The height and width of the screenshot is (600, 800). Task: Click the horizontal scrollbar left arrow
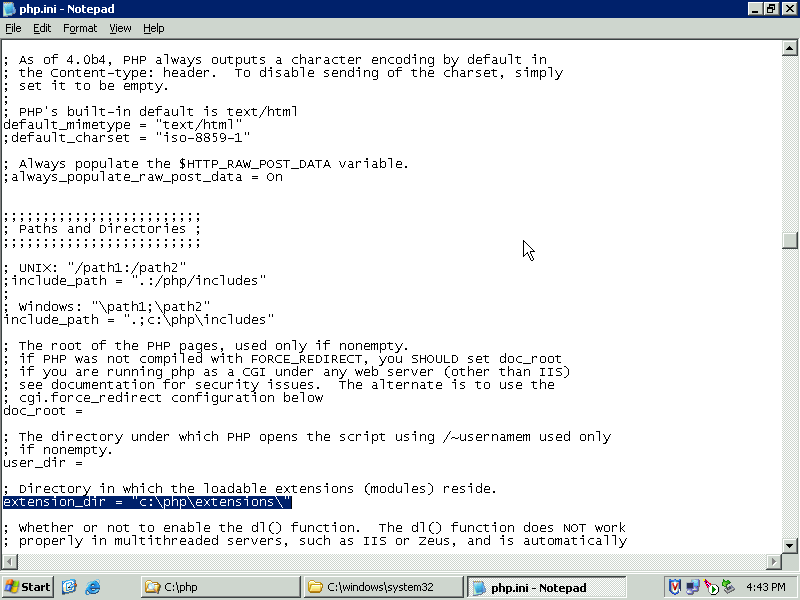click(x=9, y=561)
